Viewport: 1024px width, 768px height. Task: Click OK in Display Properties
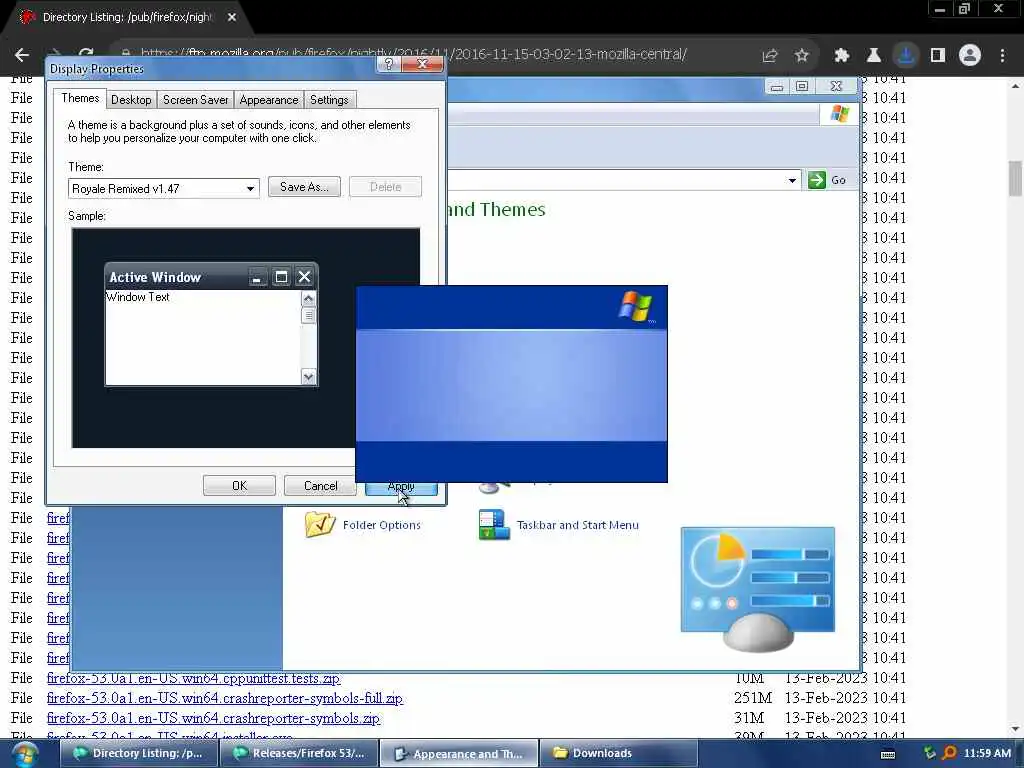coord(239,486)
